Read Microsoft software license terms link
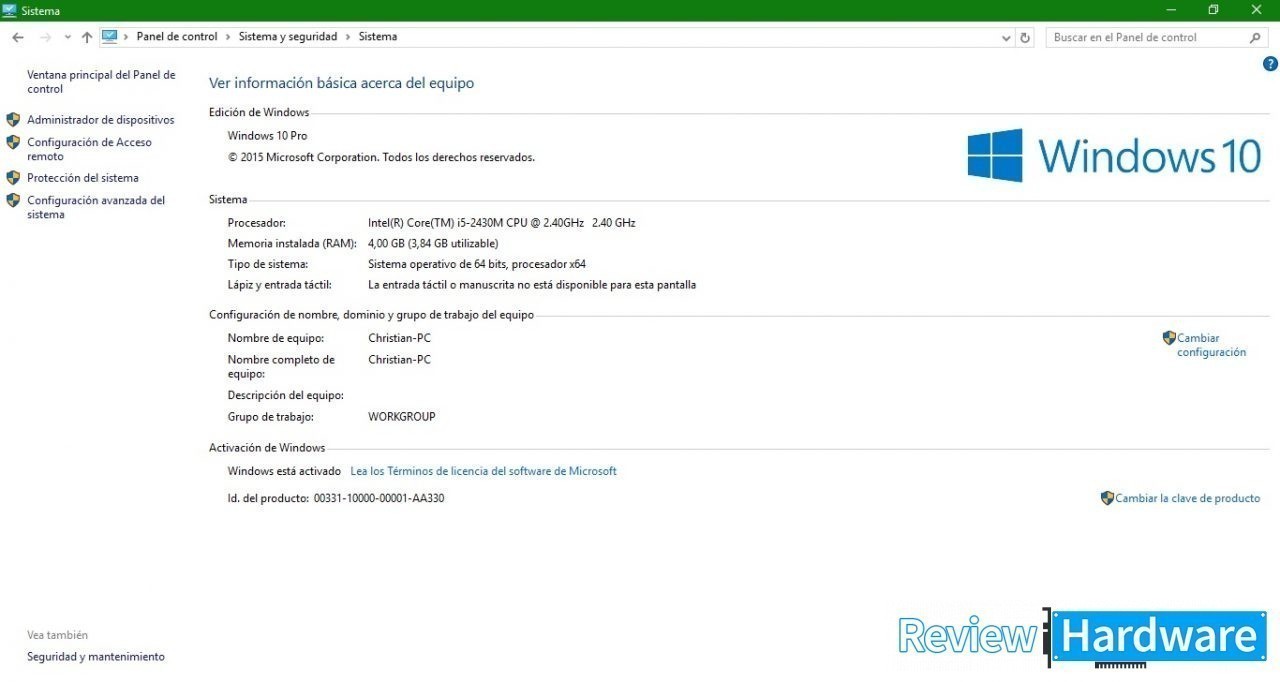The height and width of the screenshot is (682, 1280). coord(483,471)
